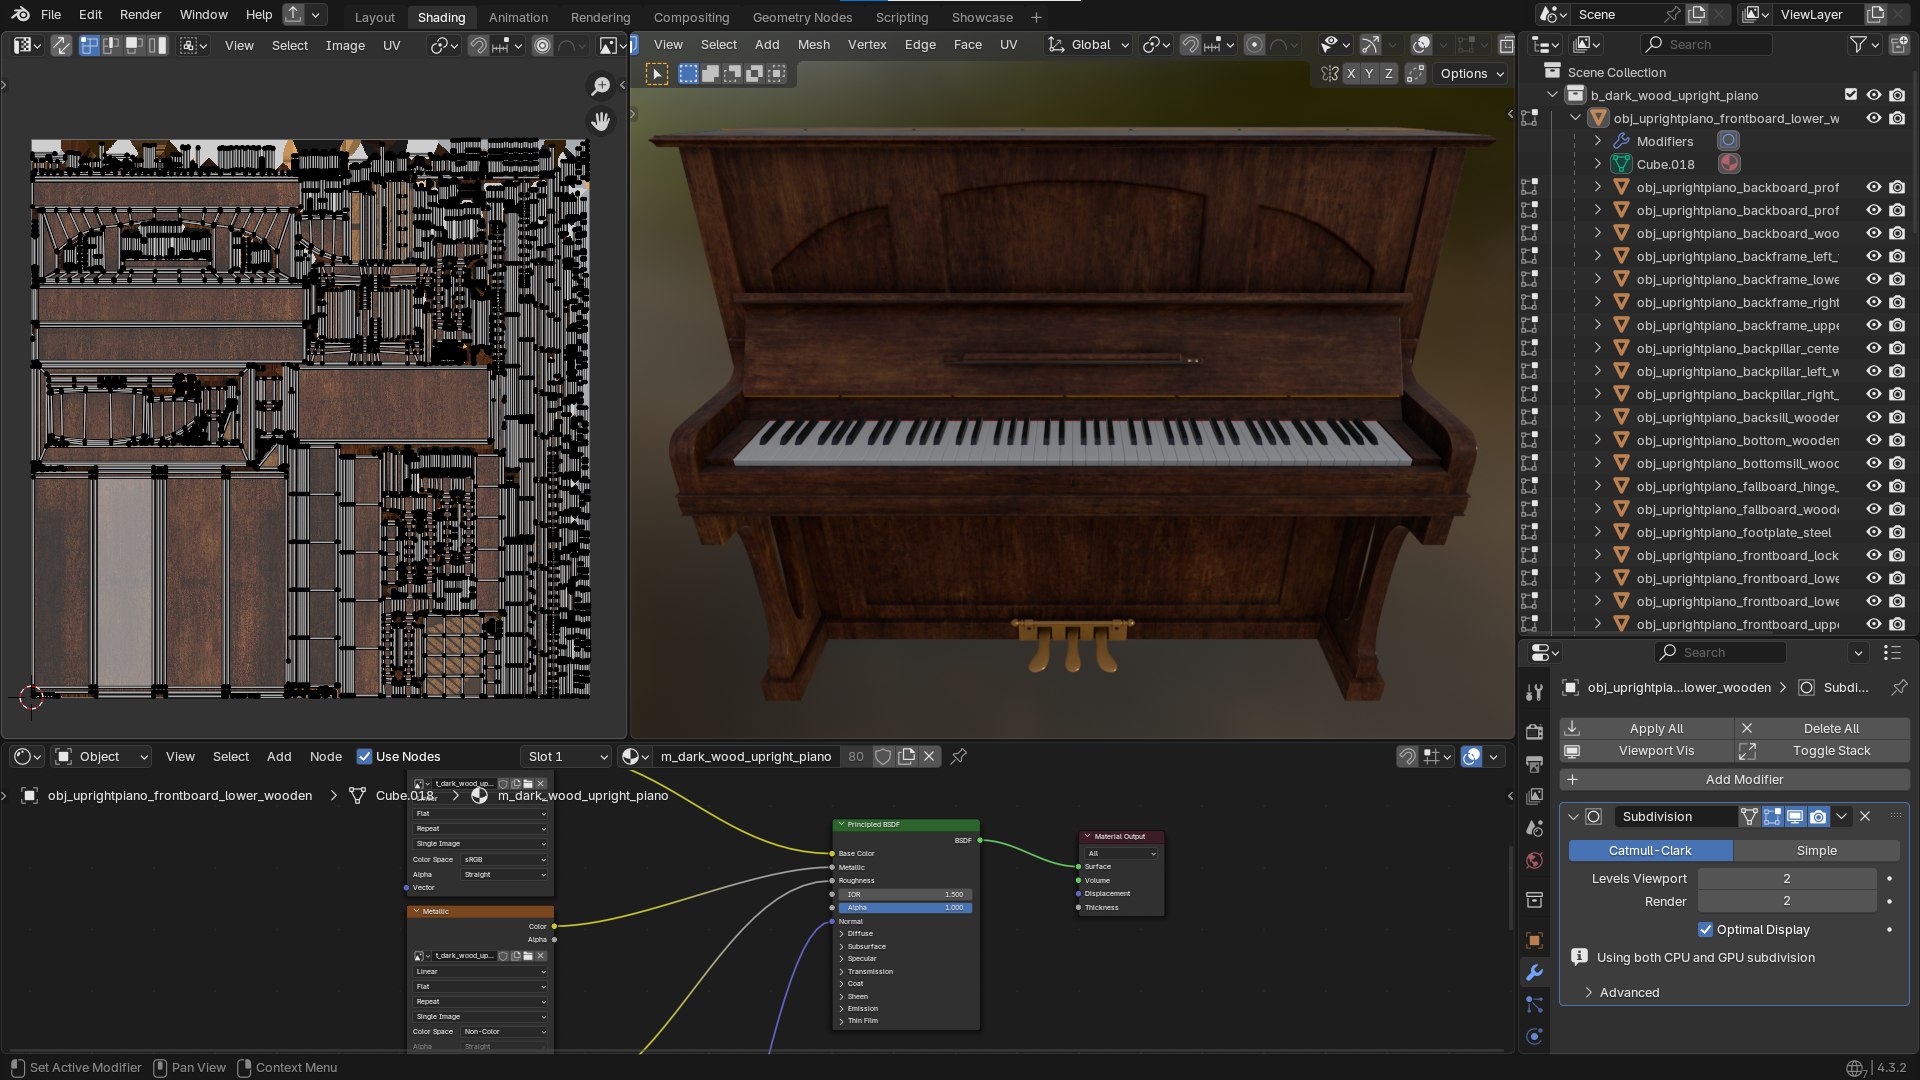Click the Add Modifier button
This screenshot has height=1080, width=1920.
click(1734, 779)
